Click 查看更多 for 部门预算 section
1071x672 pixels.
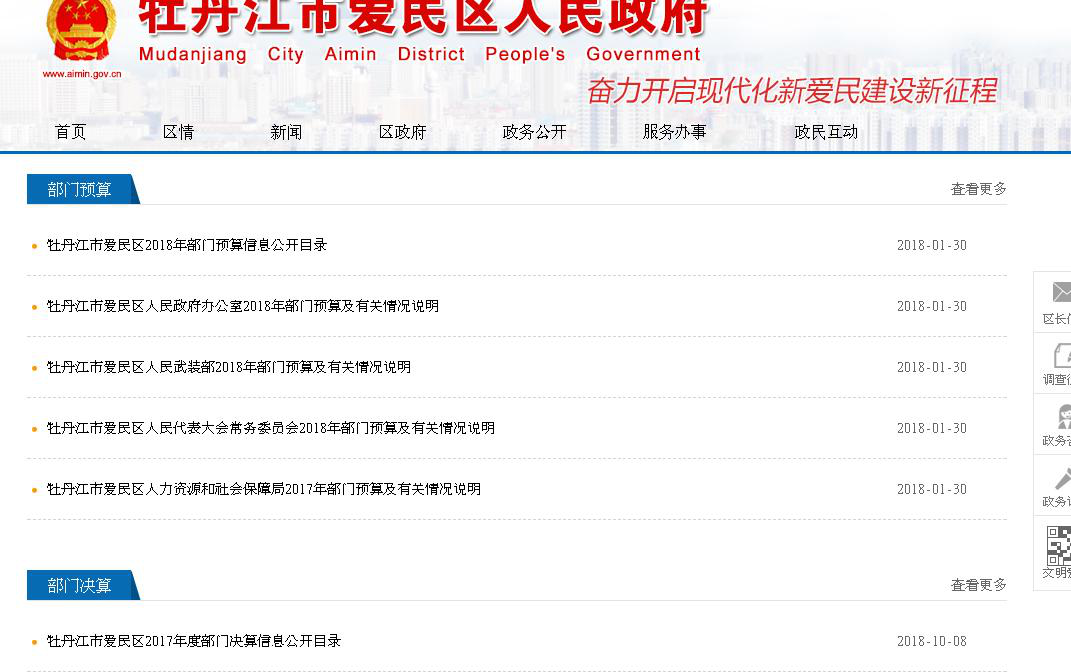(x=978, y=189)
